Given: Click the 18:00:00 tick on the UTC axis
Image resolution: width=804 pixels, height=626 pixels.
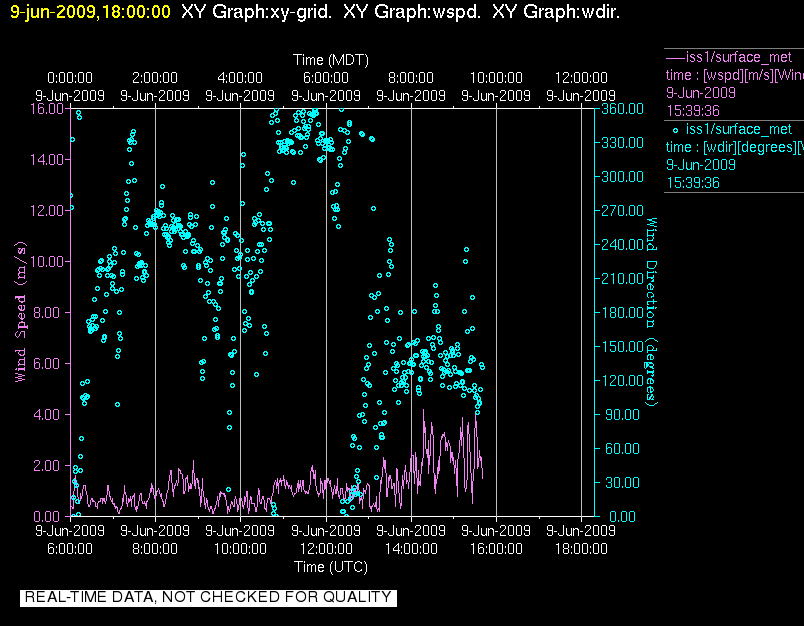Looking at the screenshot, I should click(x=582, y=548).
